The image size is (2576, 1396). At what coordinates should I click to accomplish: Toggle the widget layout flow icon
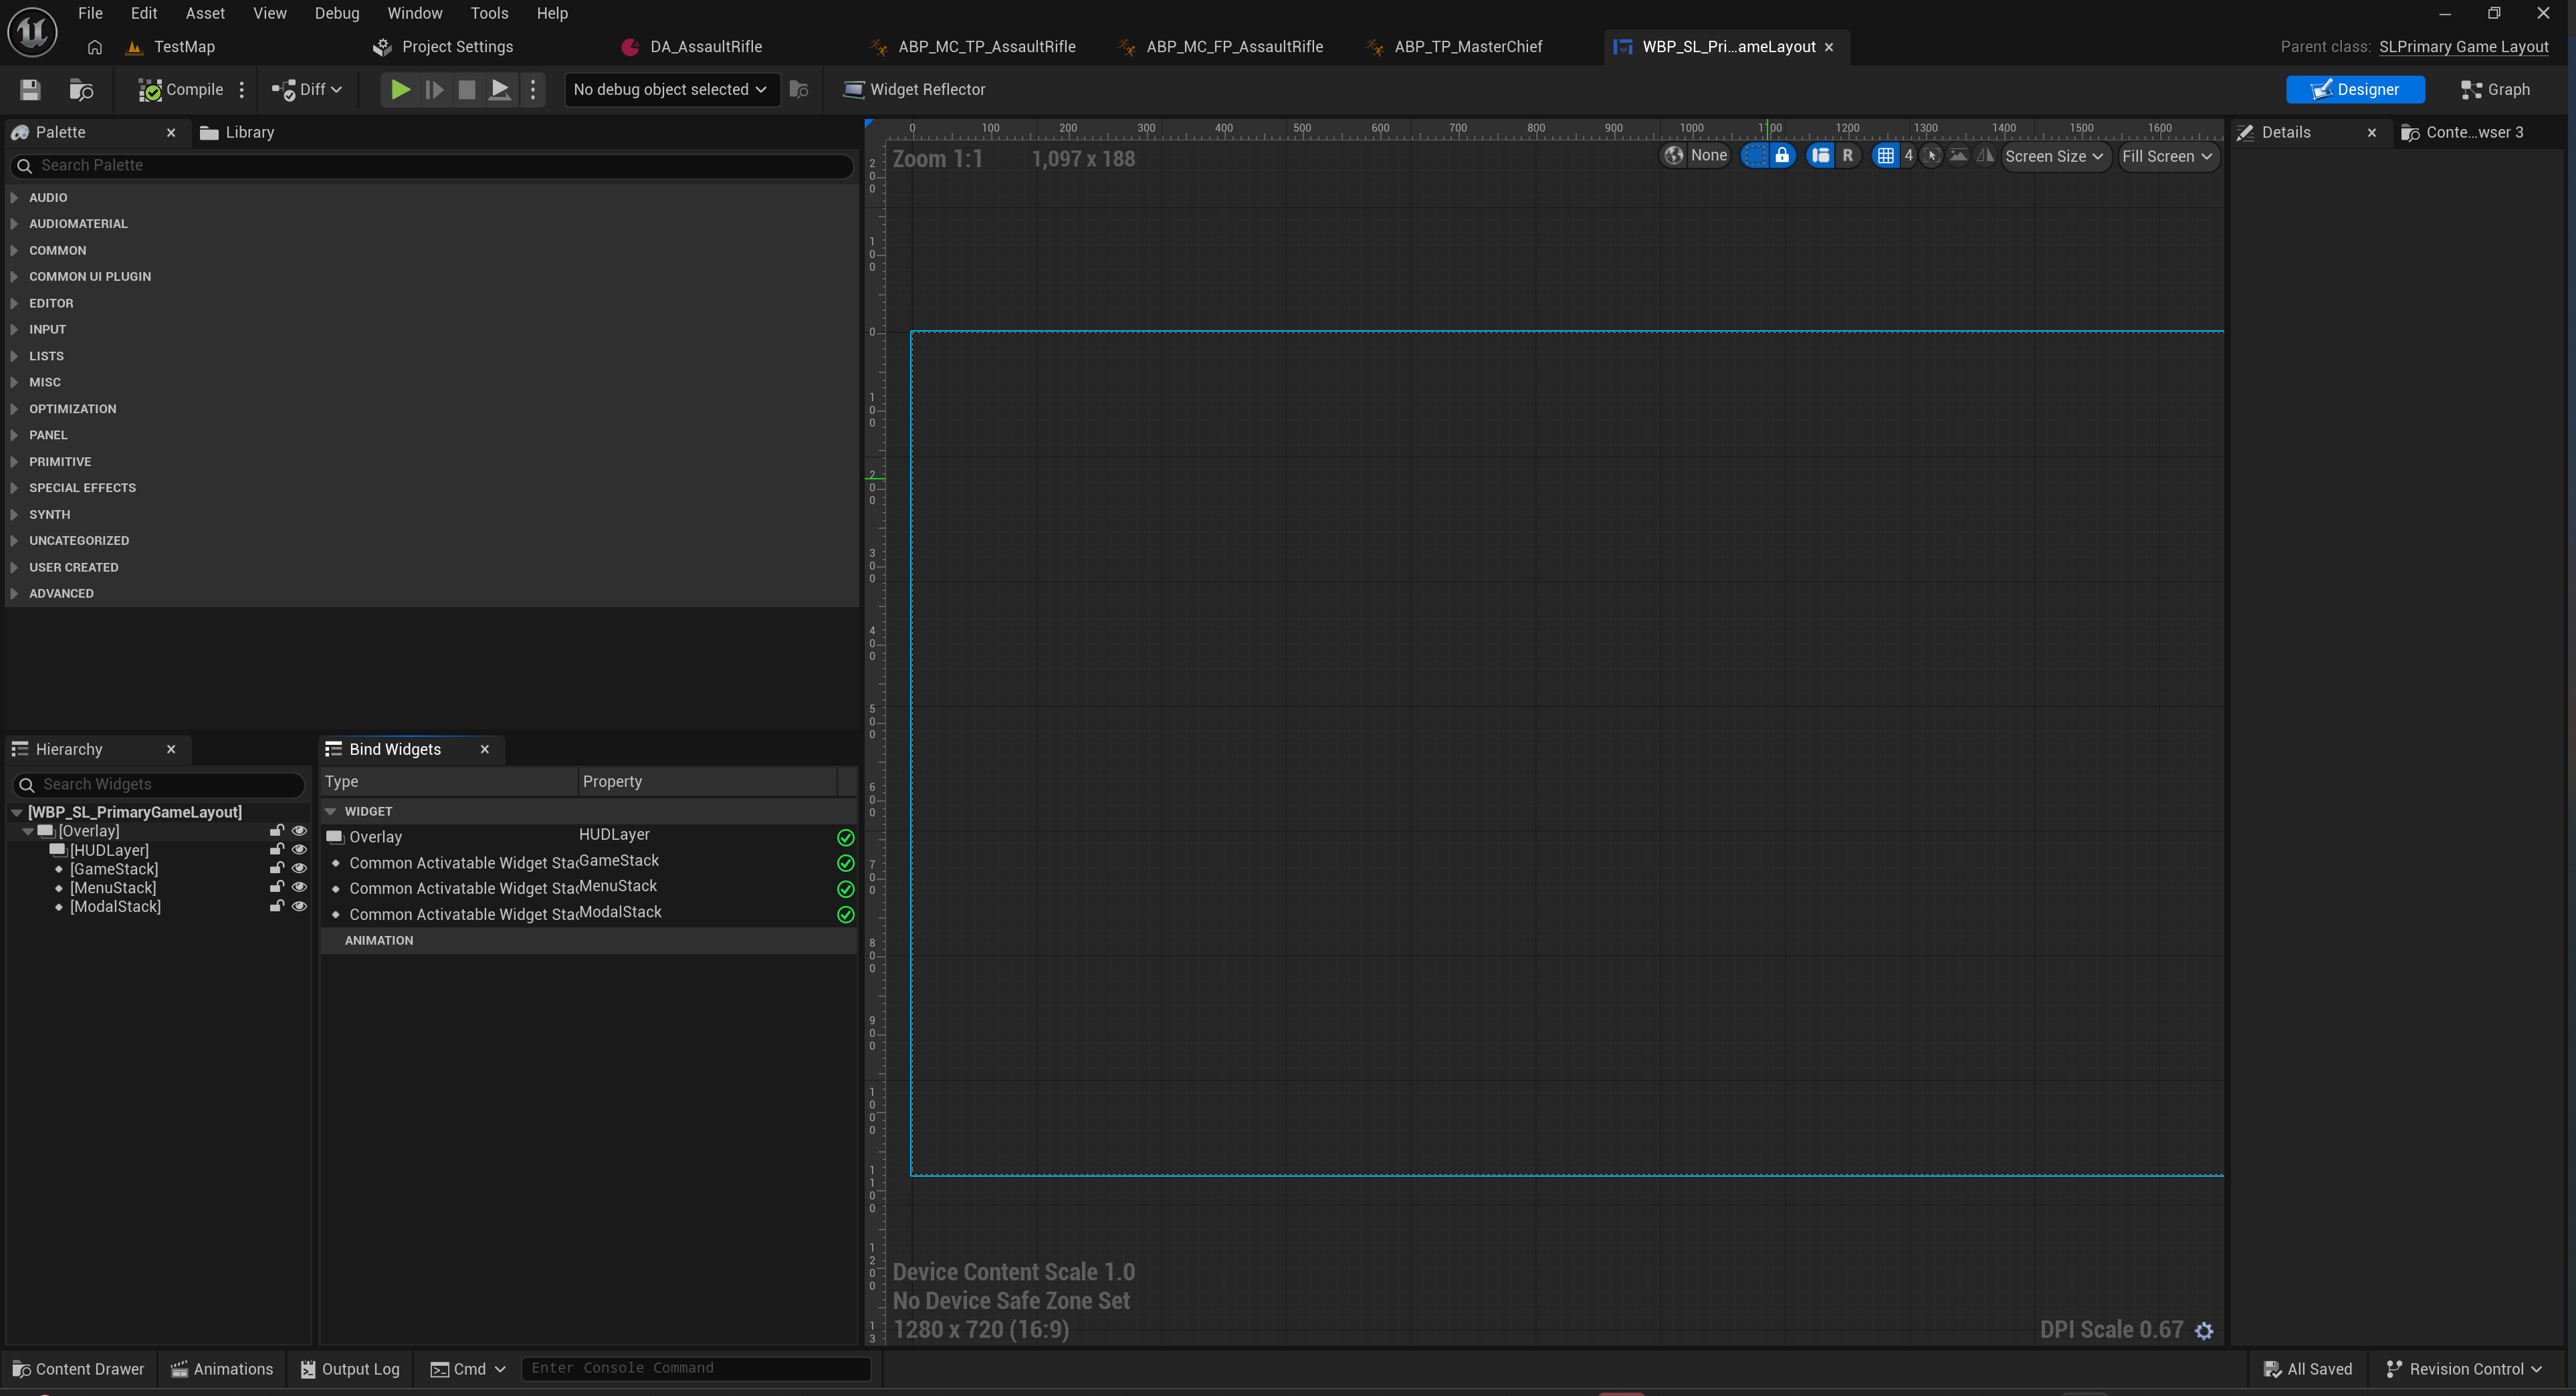click(1821, 156)
